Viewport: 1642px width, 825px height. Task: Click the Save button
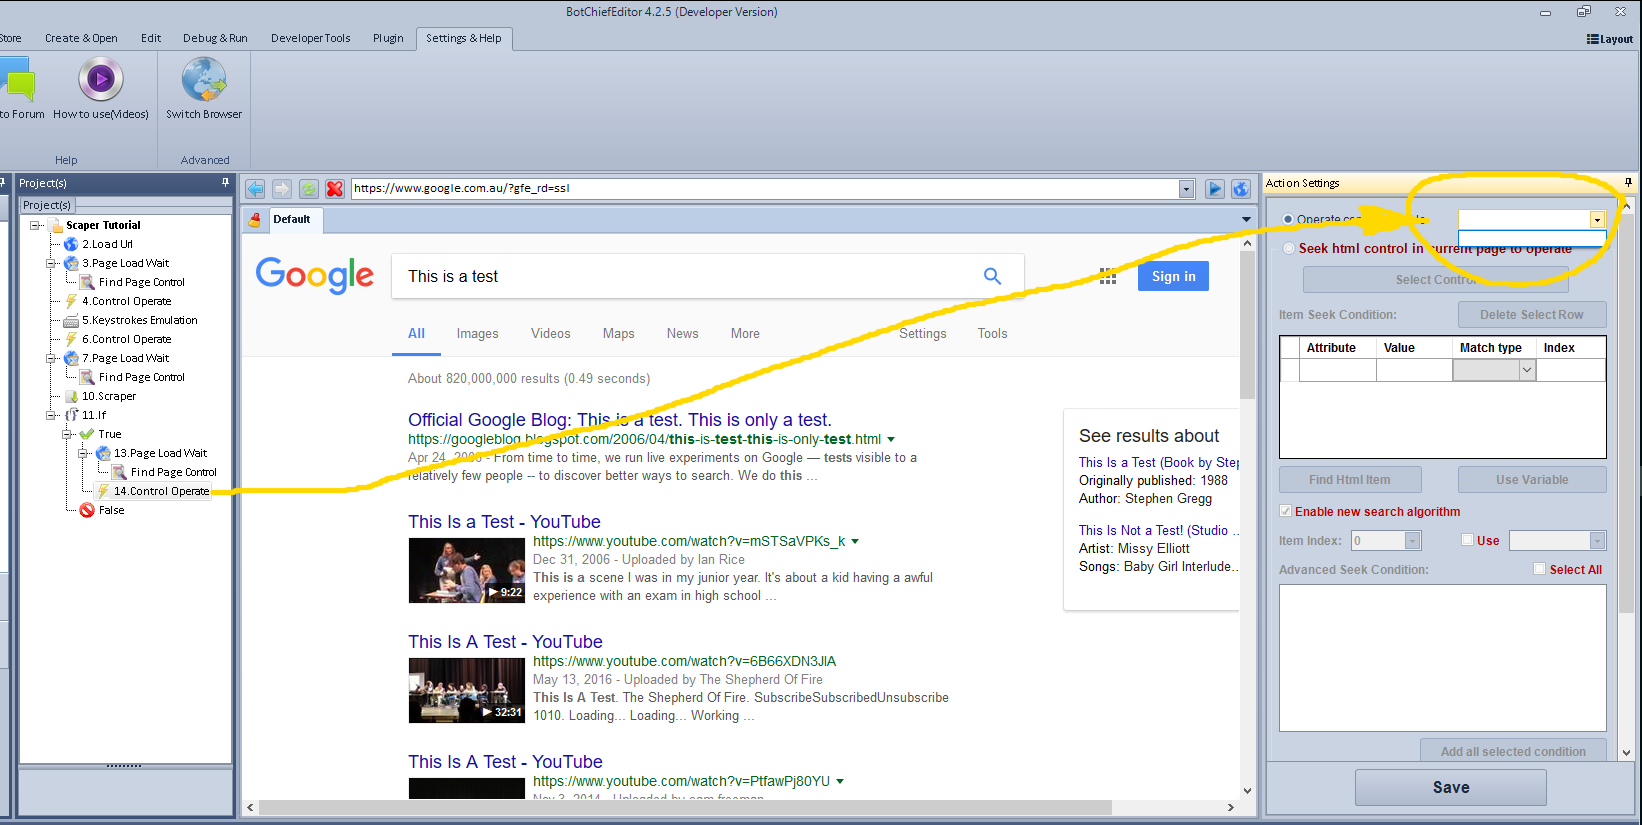pyautogui.click(x=1450, y=787)
